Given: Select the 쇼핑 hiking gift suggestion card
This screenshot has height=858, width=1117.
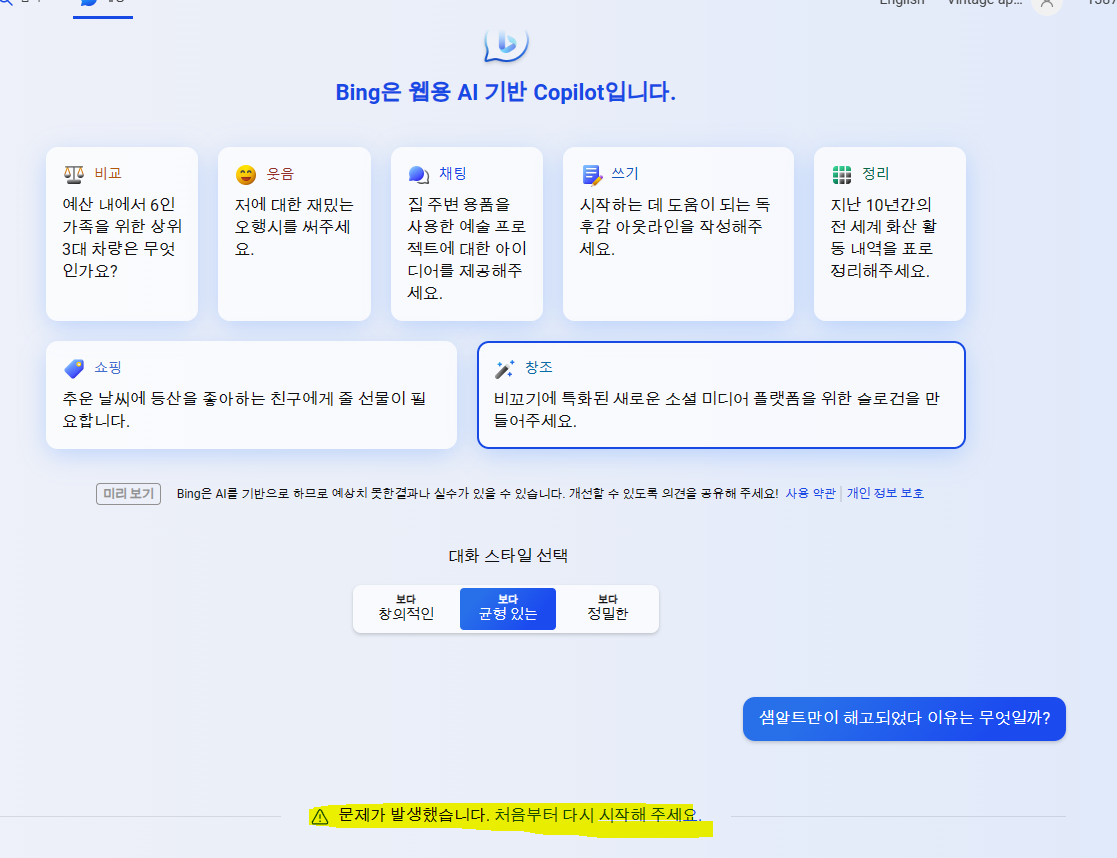Looking at the screenshot, I should point(251,395).
